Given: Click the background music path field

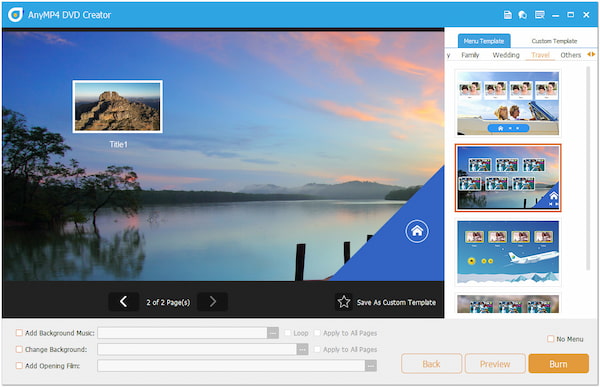Looking at the screenshot, I should 183,333.
